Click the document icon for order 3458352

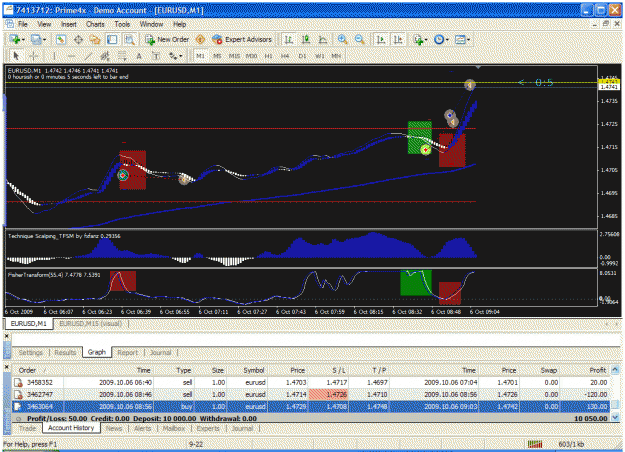pyautogui.click(x=18, y=383)
